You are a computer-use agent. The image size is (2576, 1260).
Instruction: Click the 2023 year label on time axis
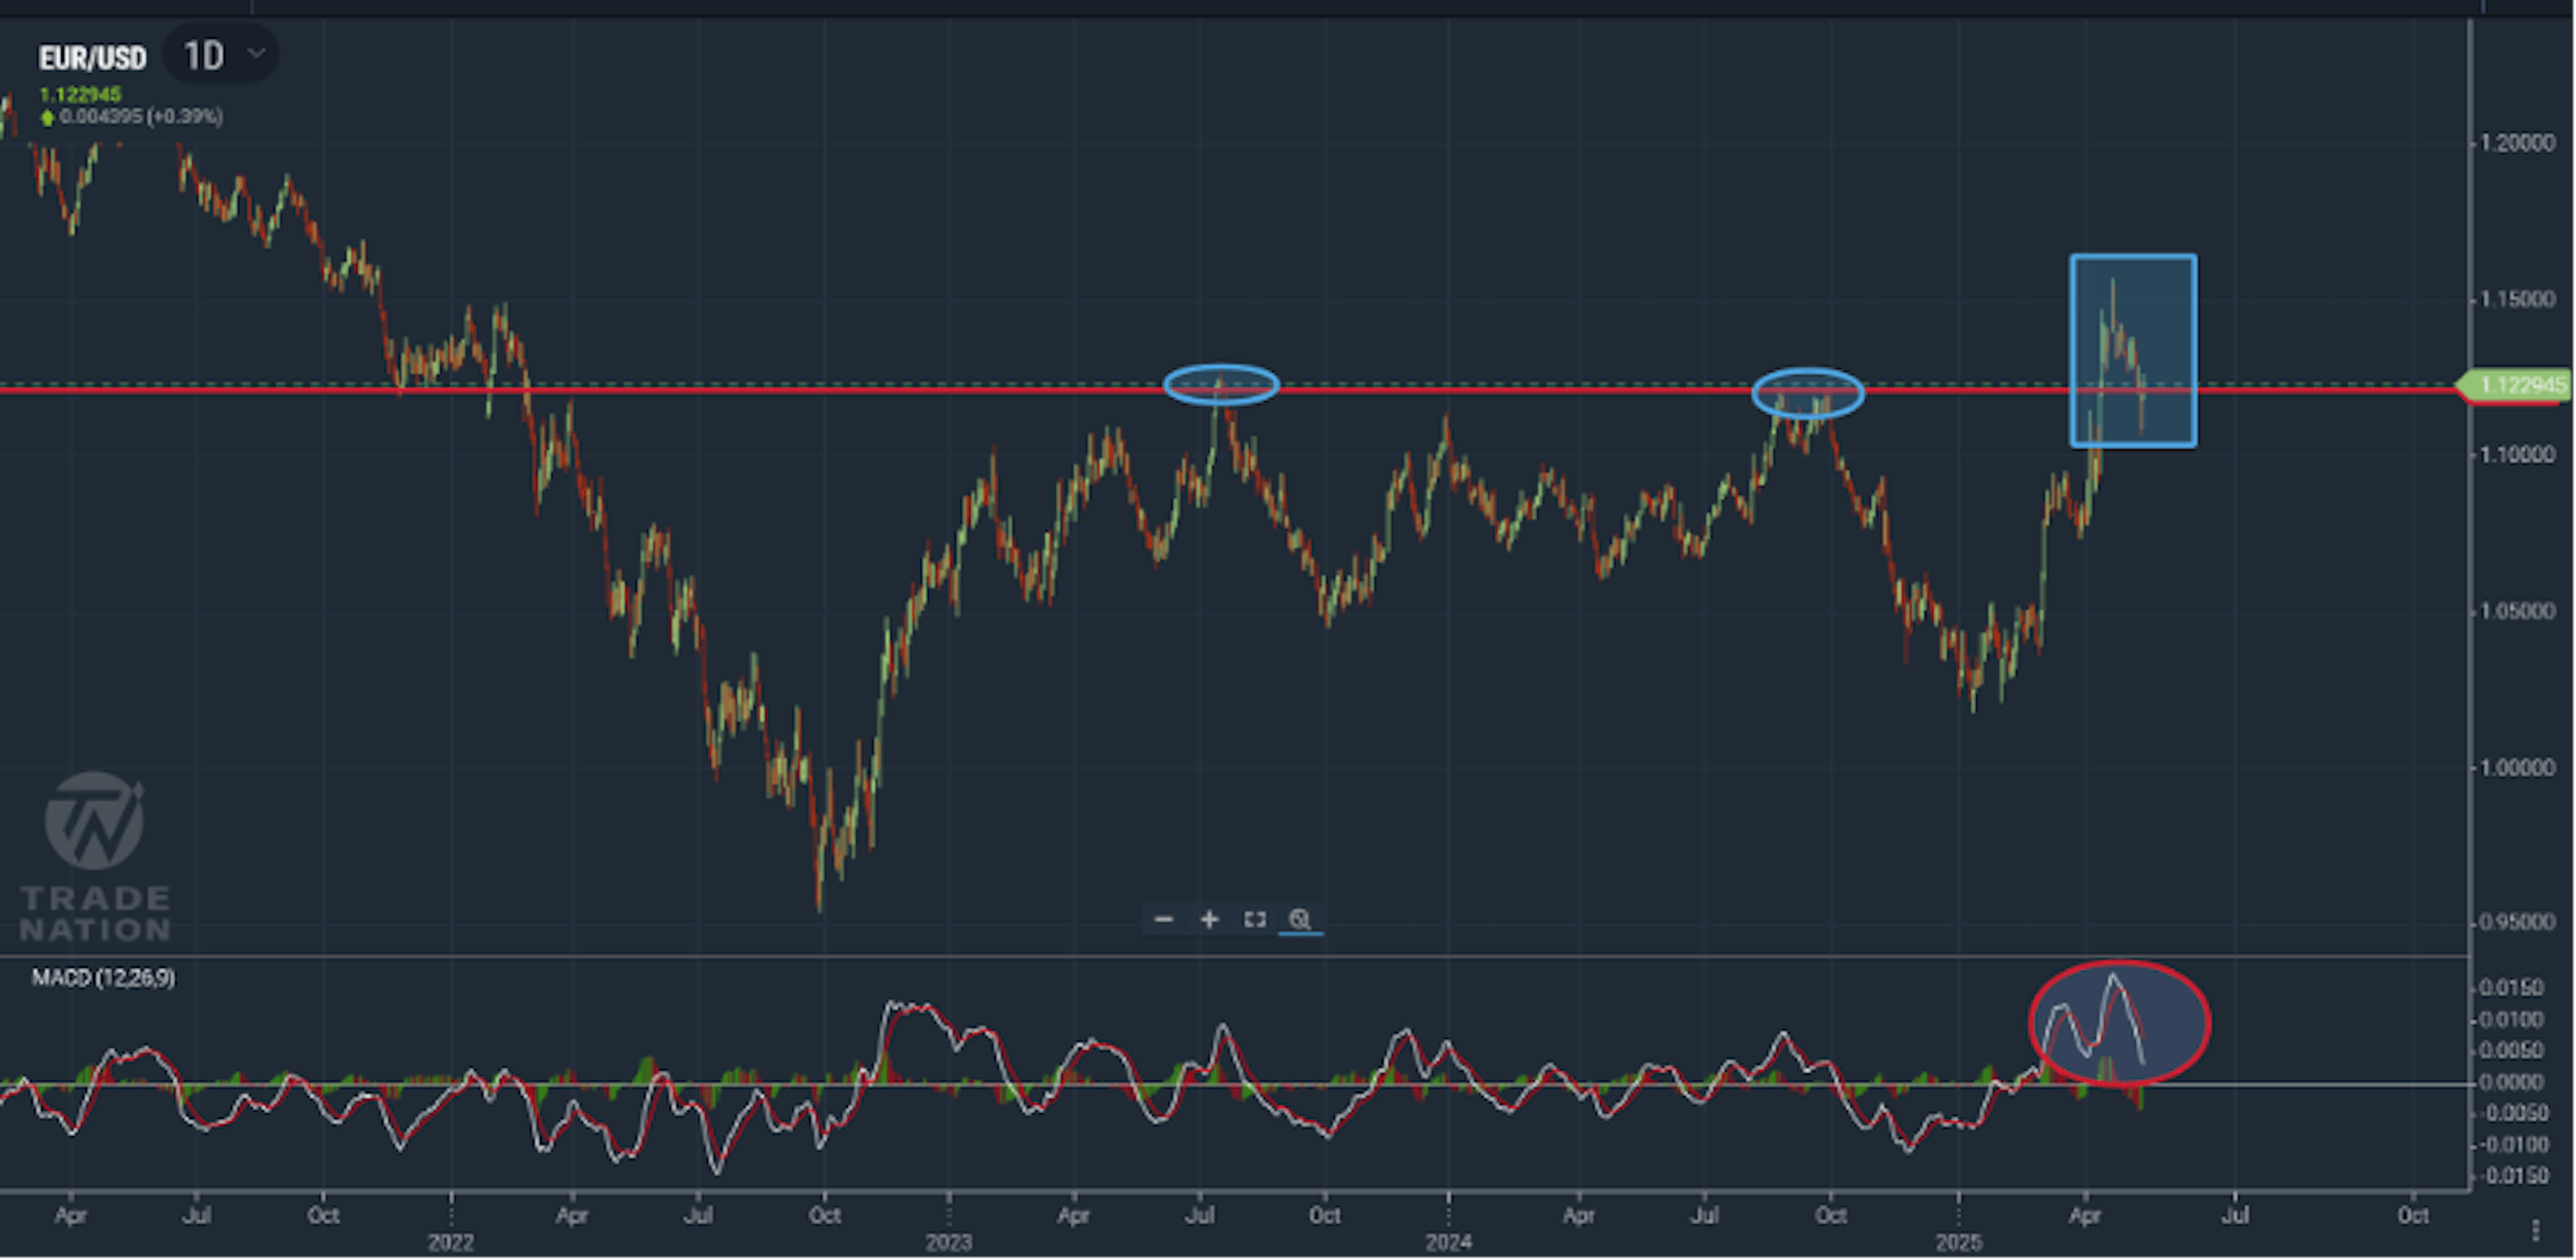click(948, 1243)
